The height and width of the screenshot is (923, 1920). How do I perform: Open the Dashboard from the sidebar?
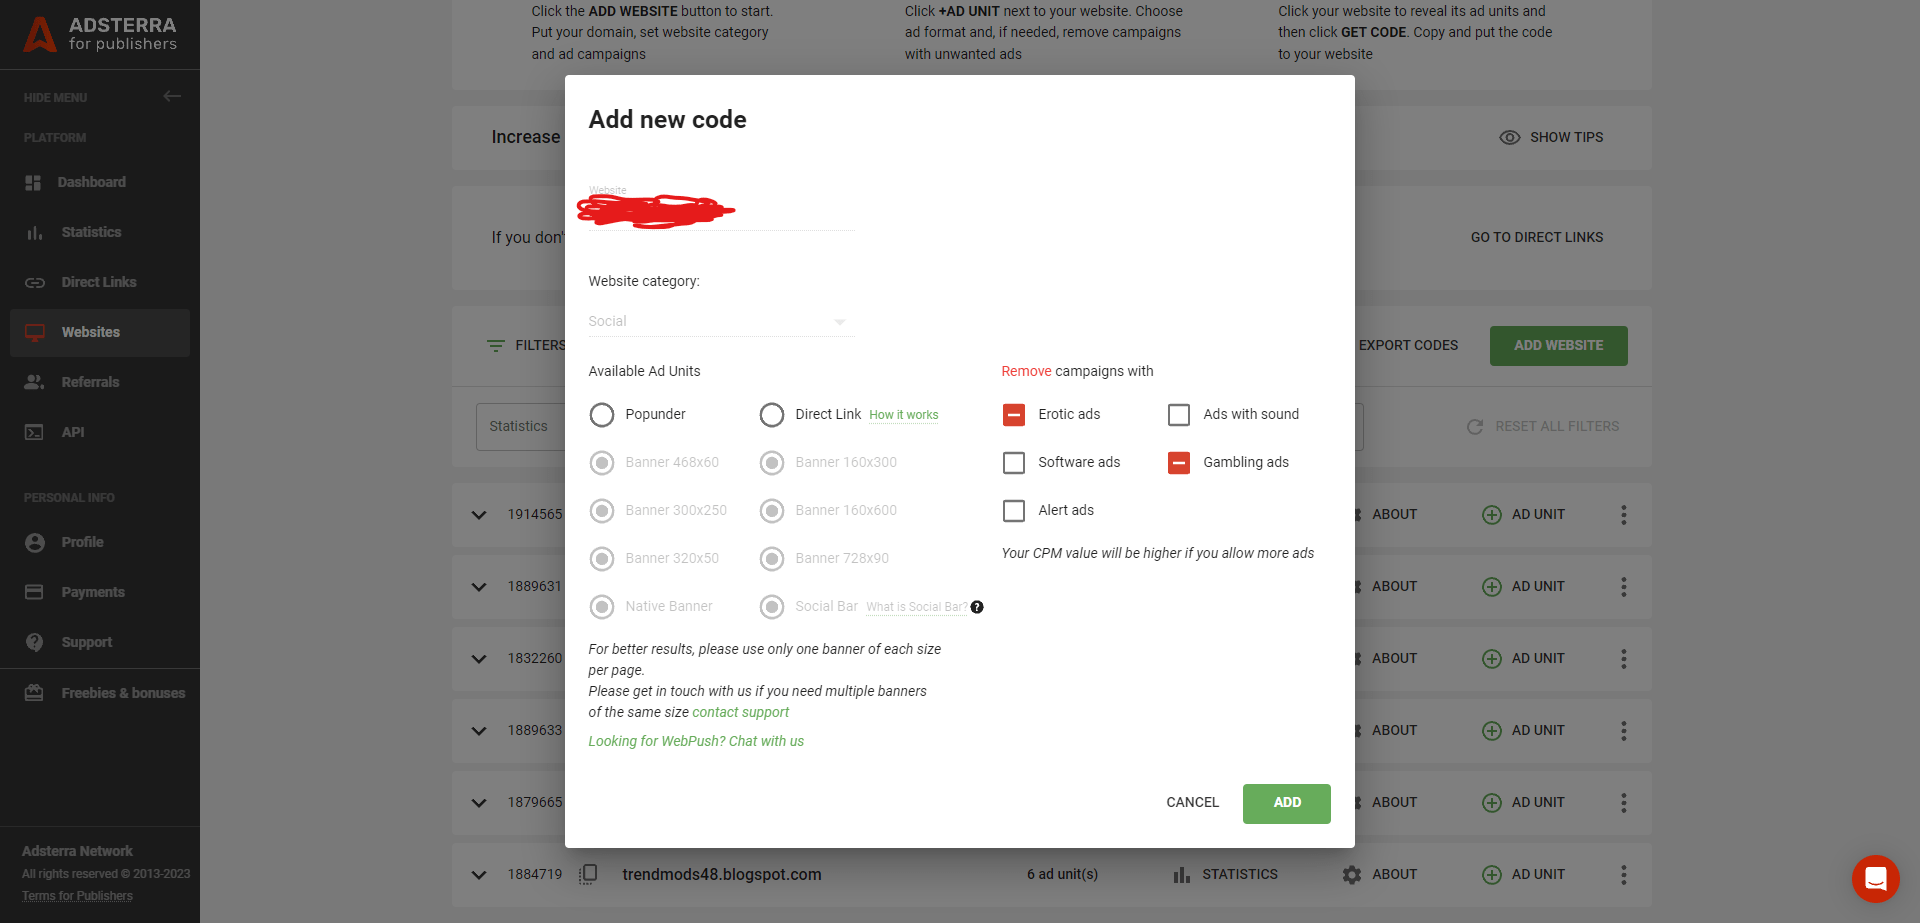(91, 182)
